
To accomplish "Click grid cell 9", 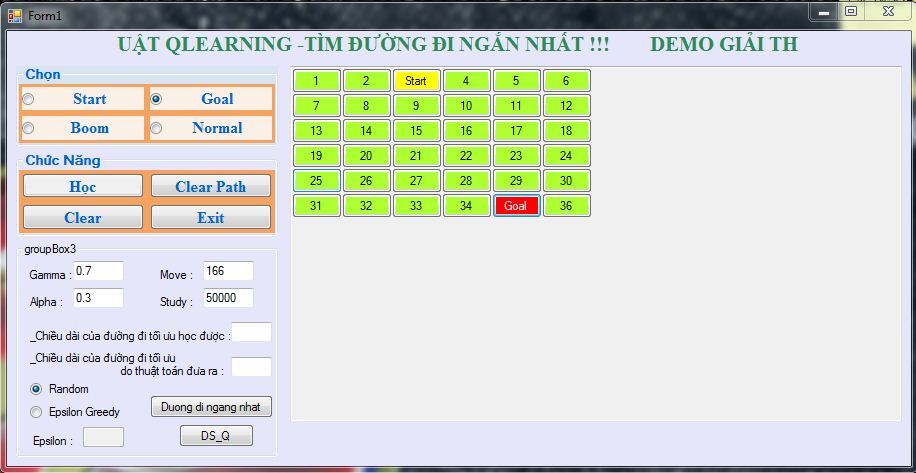I will (x=417, y=106).
